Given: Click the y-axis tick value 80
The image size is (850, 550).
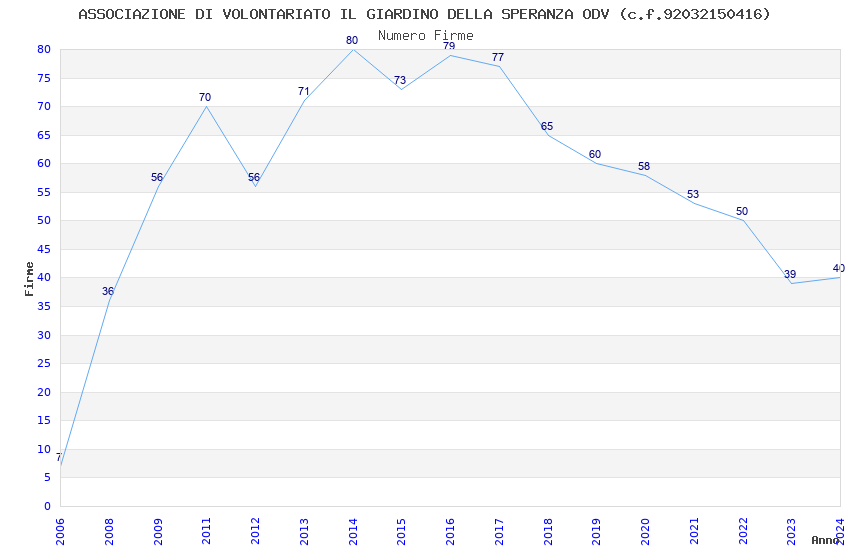Looking at the screenshot, I should 44,49.
